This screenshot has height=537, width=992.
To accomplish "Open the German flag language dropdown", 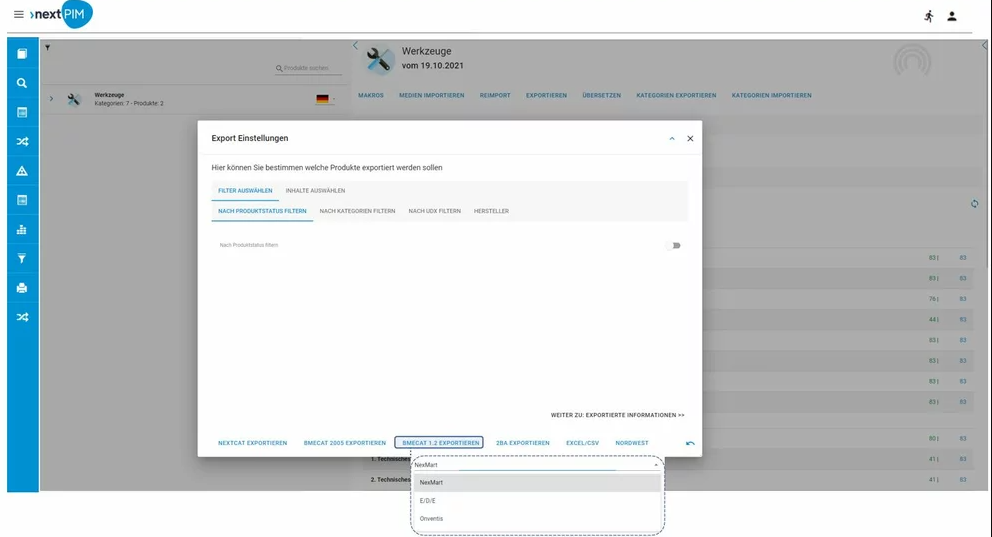I will (325, 99).
